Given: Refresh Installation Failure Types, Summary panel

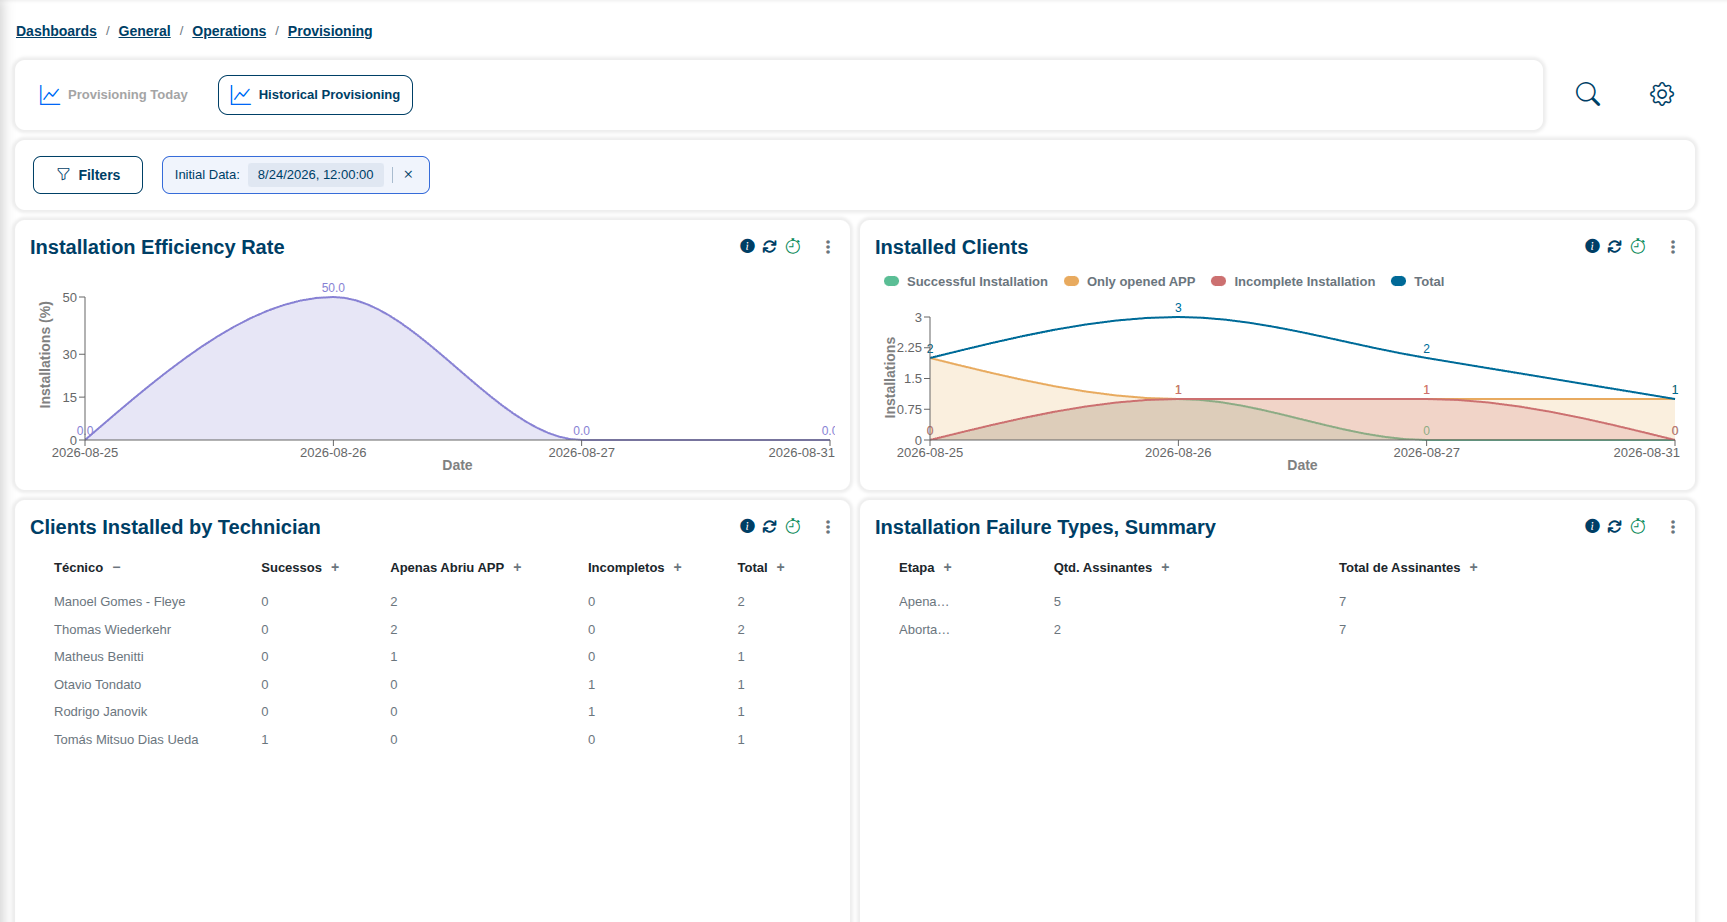Looking at the screenshot, I should point(1615,526).
